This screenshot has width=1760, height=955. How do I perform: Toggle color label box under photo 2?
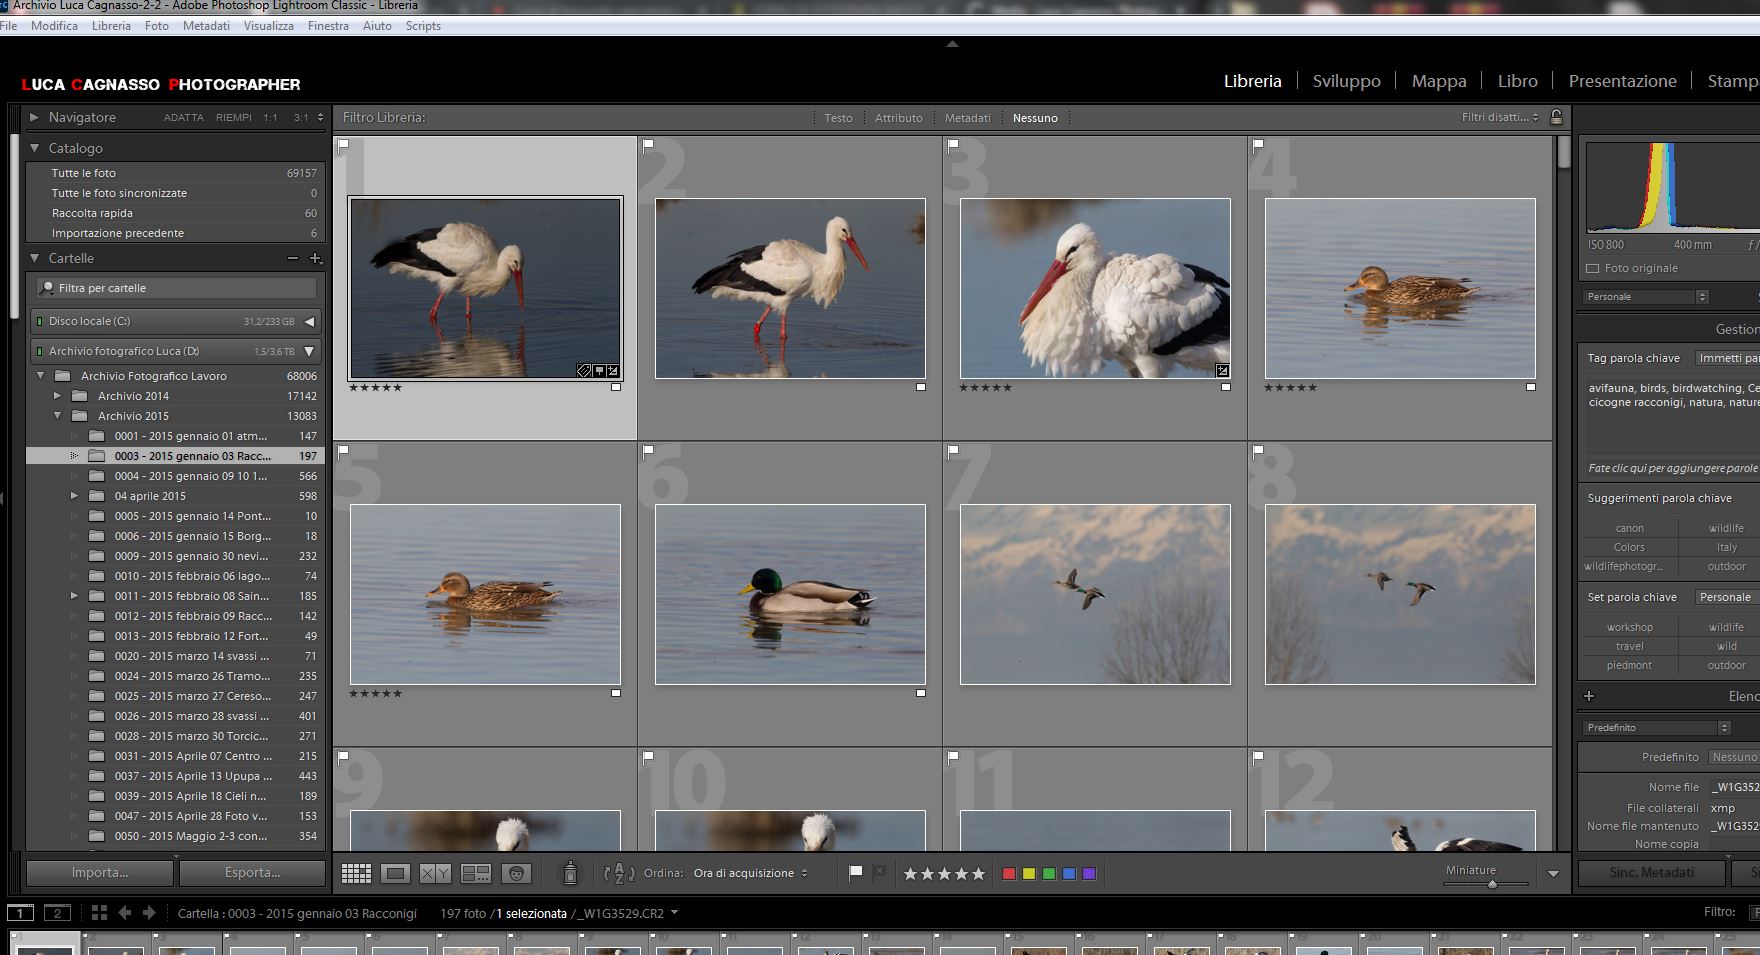pos(920,387)
